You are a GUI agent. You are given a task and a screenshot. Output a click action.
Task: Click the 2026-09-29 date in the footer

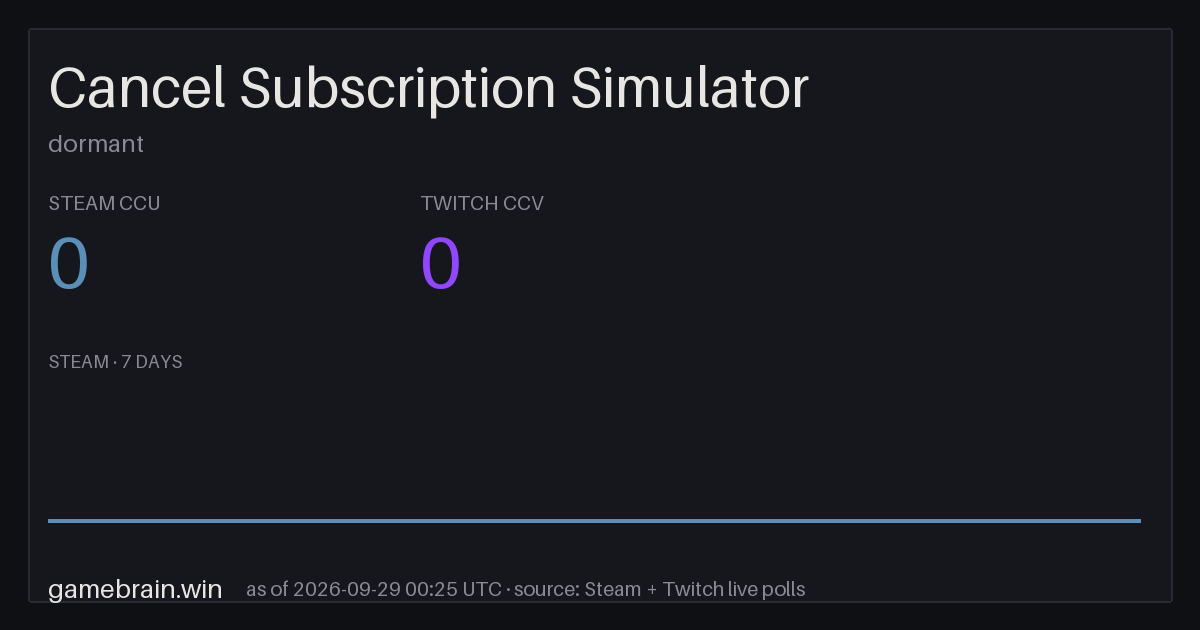pyautogui.click(x=347, y=589)
